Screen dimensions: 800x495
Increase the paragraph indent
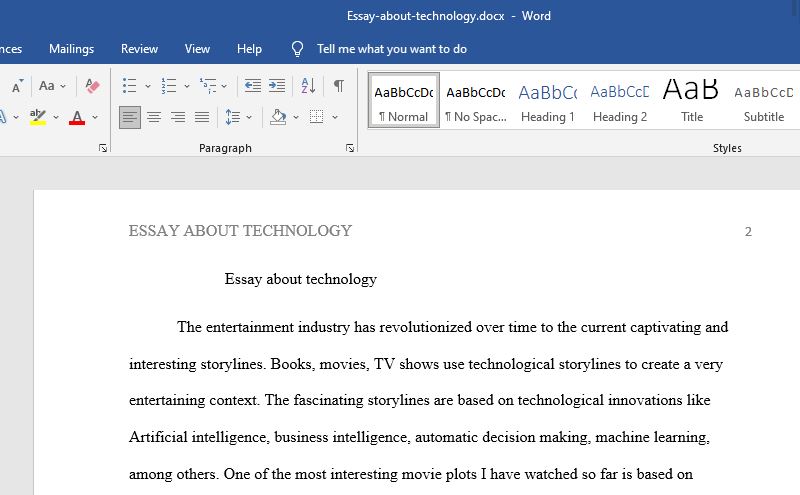click(x=277, y=86)
